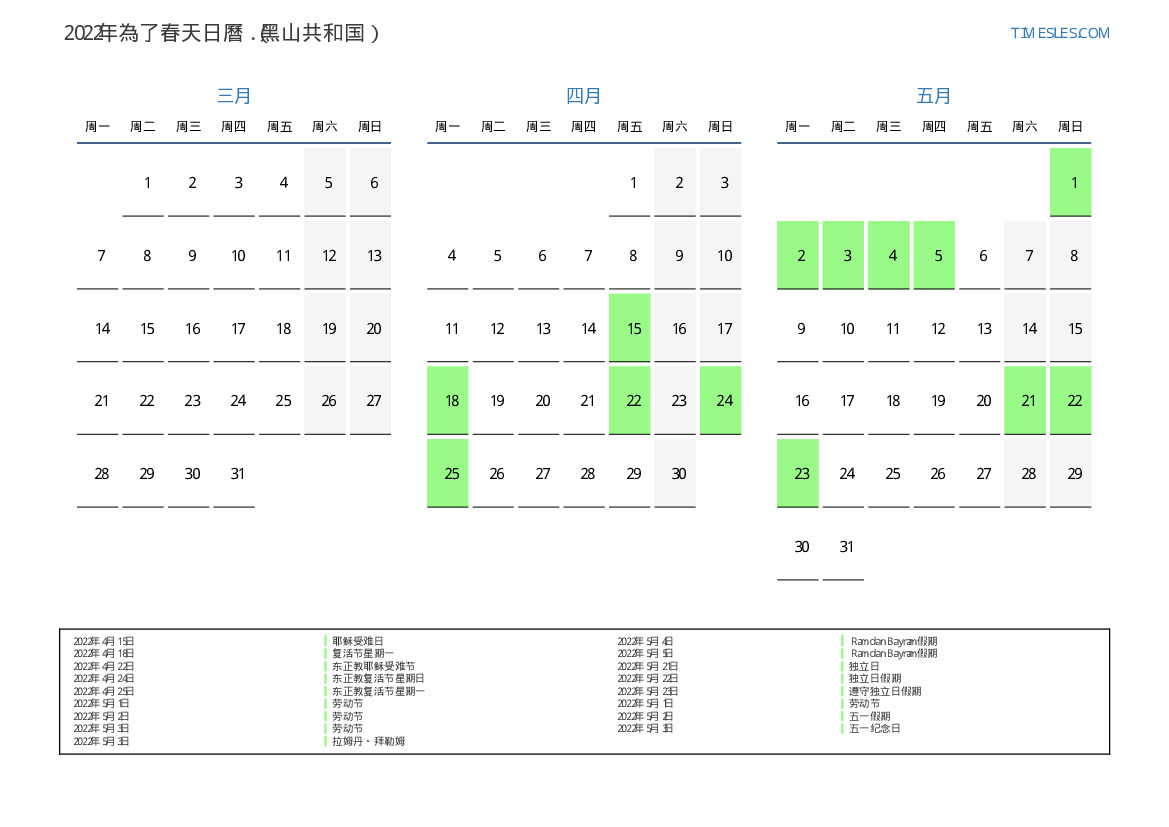
Task: Click the 四月 month heading
Action: [x=584, y=96]
